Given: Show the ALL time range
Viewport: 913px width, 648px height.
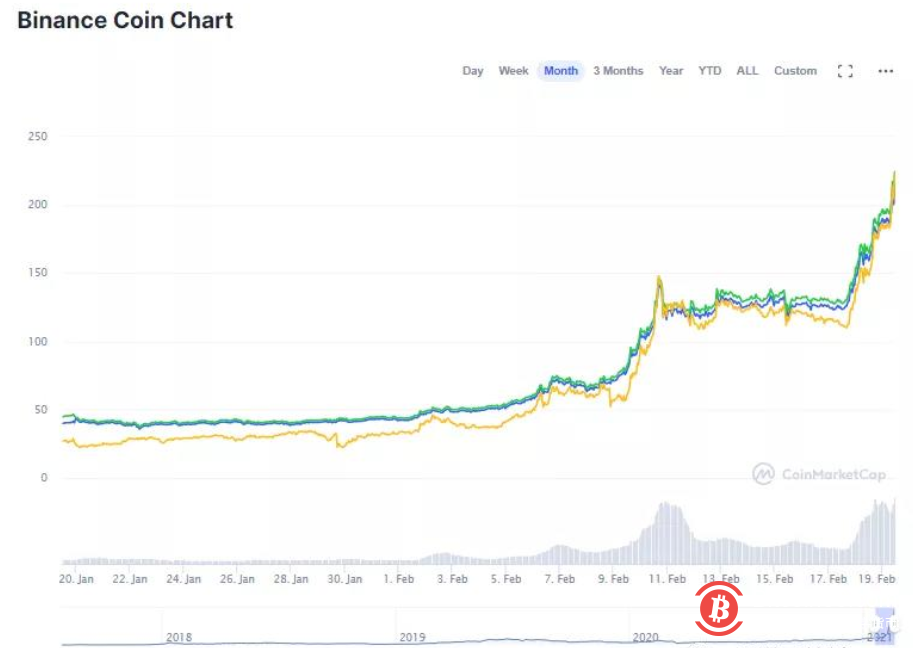Looking at the screenshot, I should [x=747, y=71].
